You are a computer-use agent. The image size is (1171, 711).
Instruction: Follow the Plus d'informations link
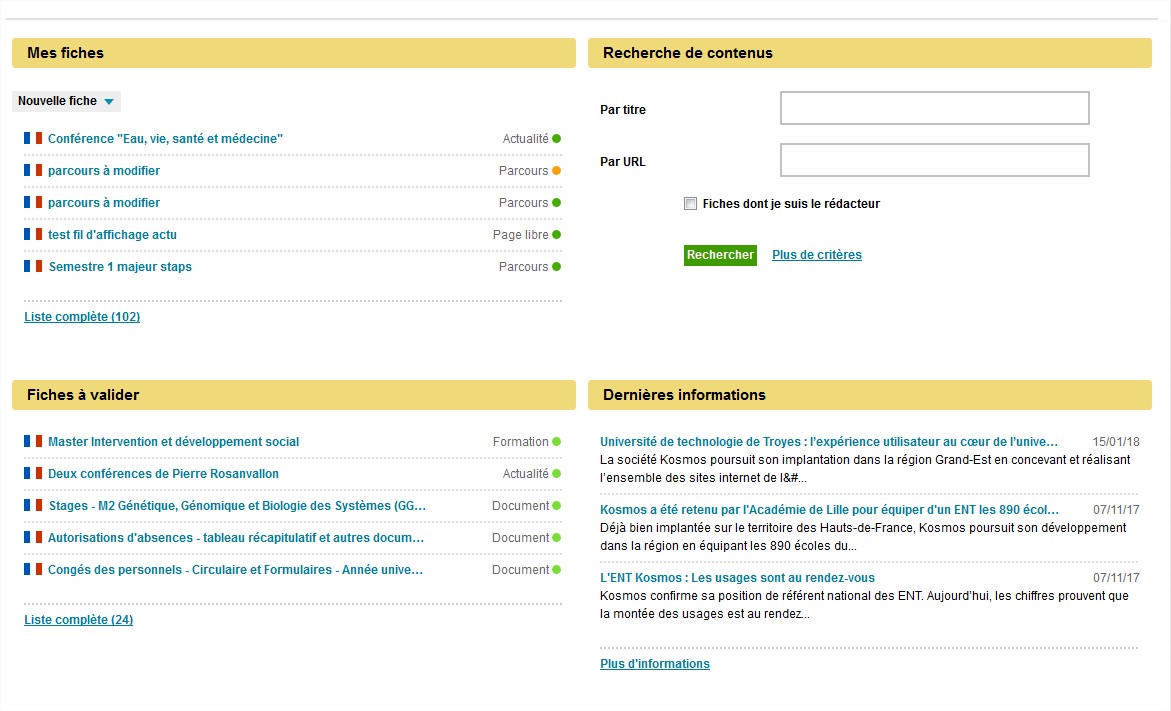[655, 664]
